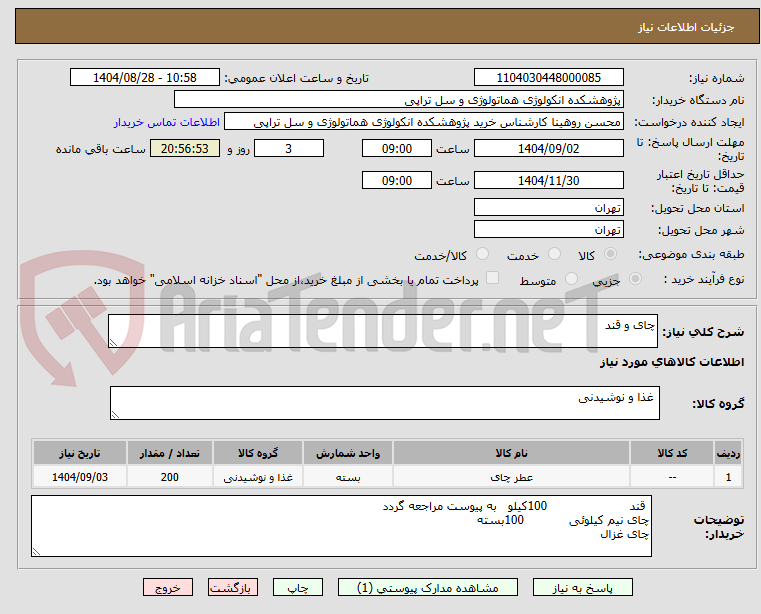This screenshot has width=761, height=614.
Task: Click the نام کالا column header
Action: 512,453
